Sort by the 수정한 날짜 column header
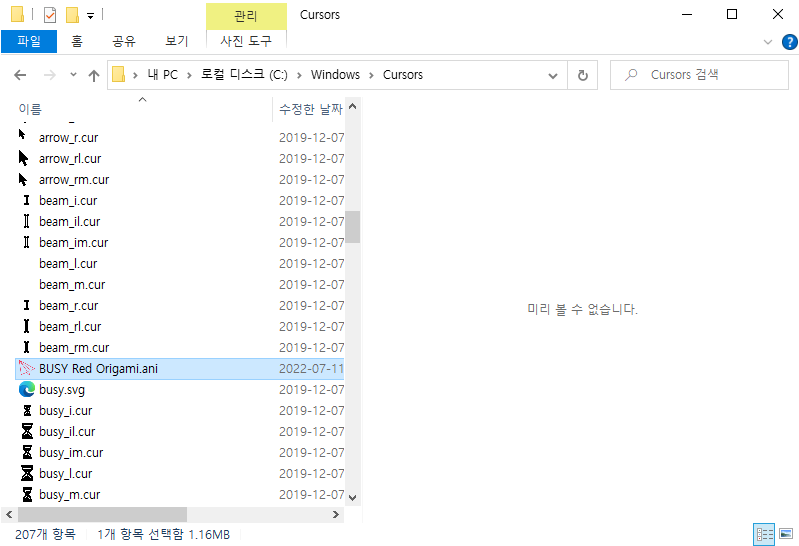This screenshot has width=799, height=546. pyautogui.click(x=310, y=109)
